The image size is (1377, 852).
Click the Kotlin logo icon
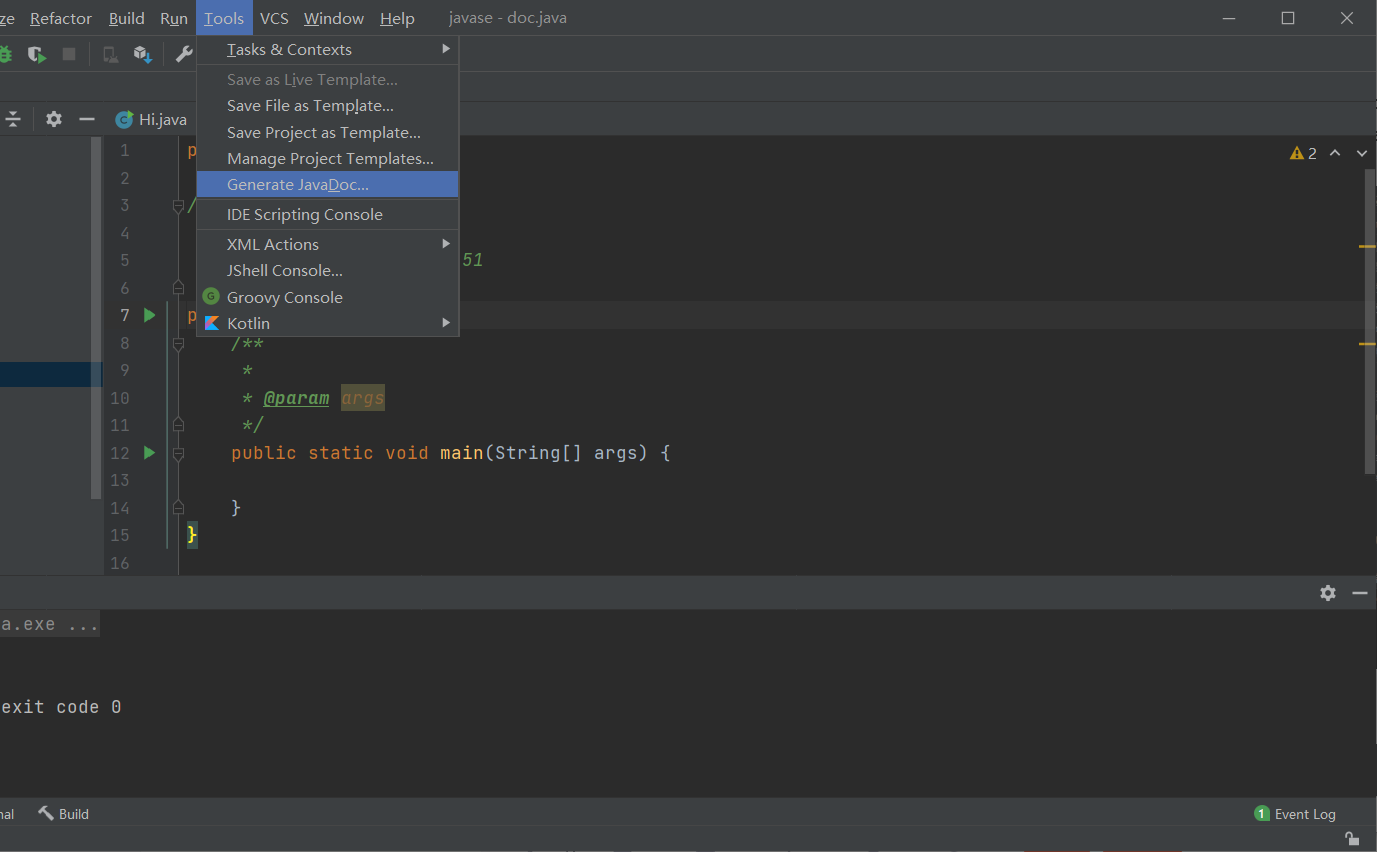(x=211, y=323)
